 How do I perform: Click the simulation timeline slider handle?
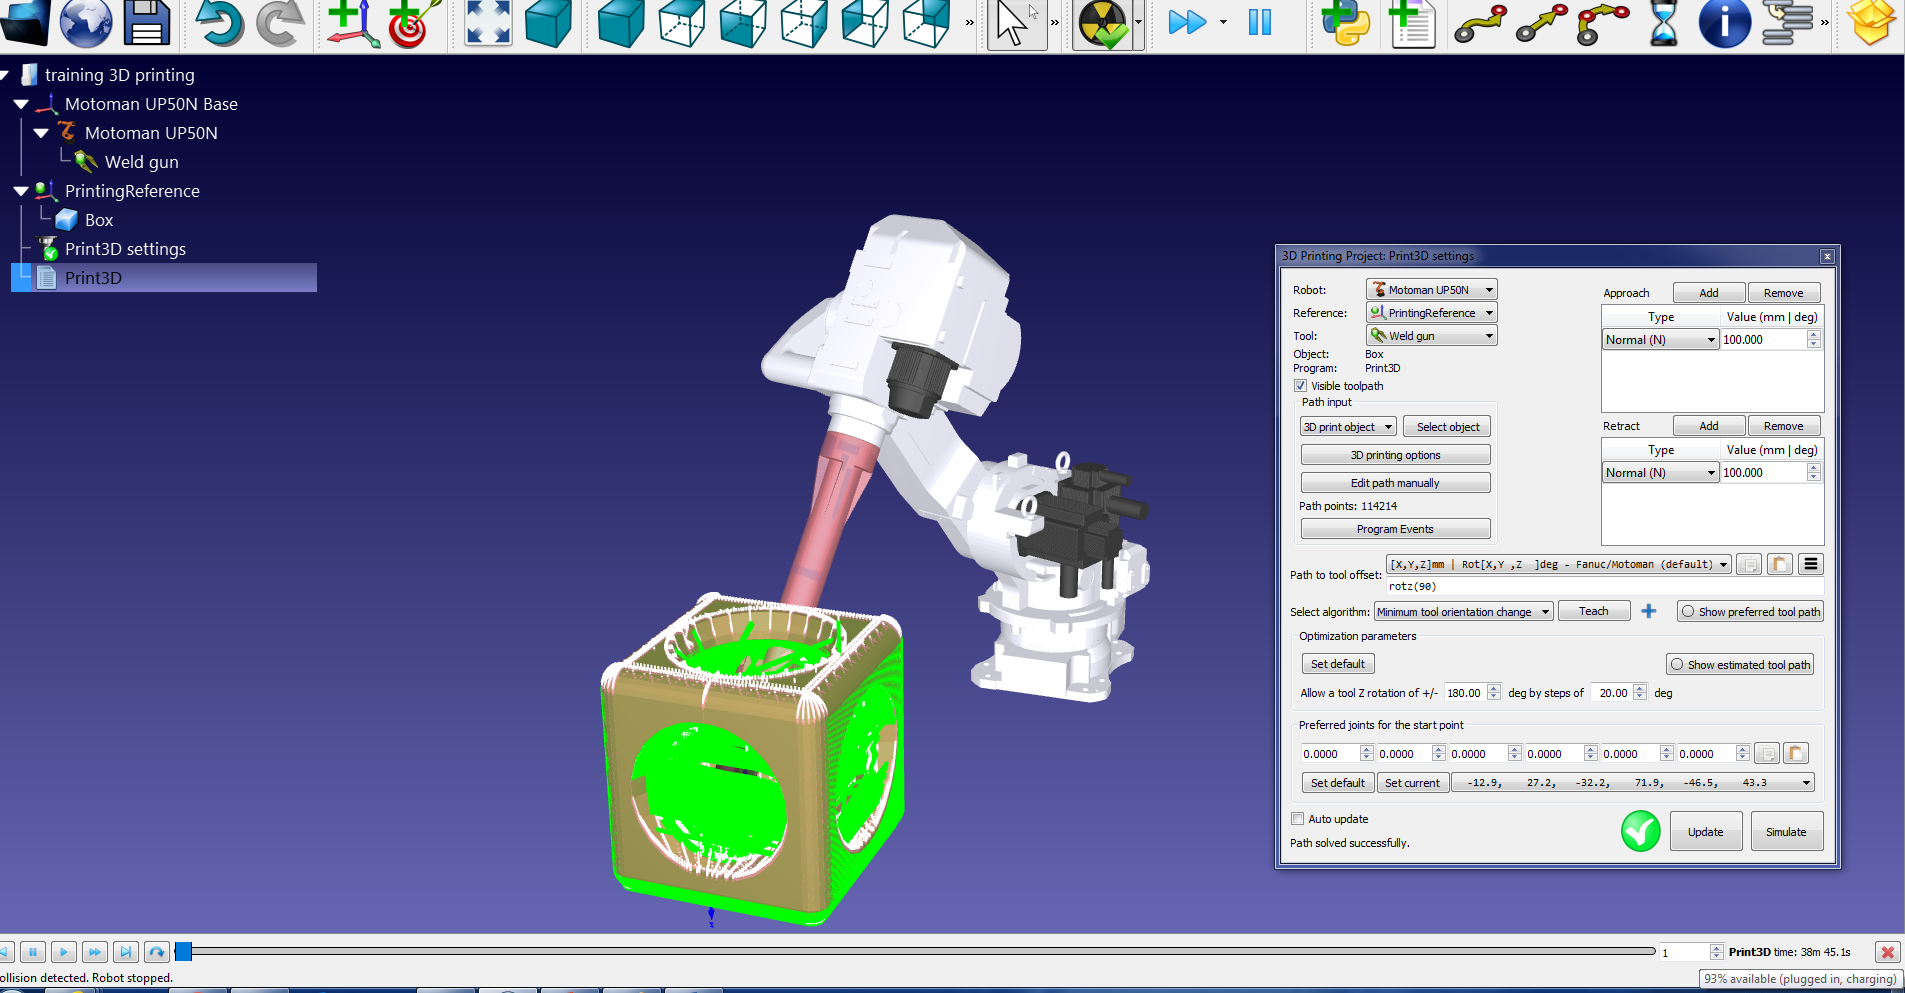coord(184,952)
